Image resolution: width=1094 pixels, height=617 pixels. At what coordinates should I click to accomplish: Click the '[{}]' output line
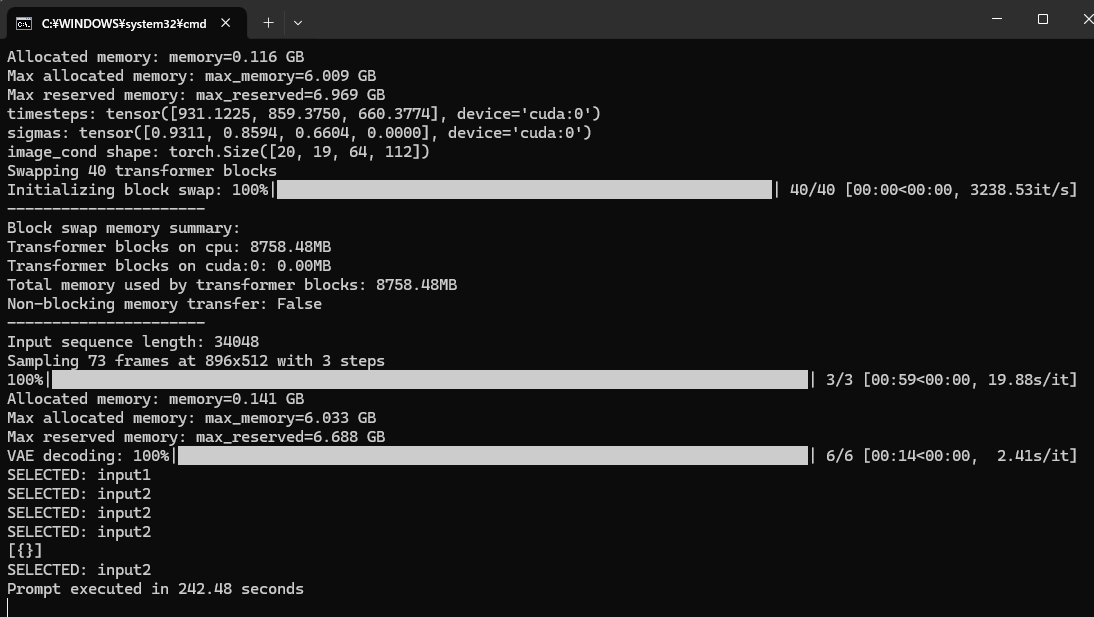(x=25, y=551)
